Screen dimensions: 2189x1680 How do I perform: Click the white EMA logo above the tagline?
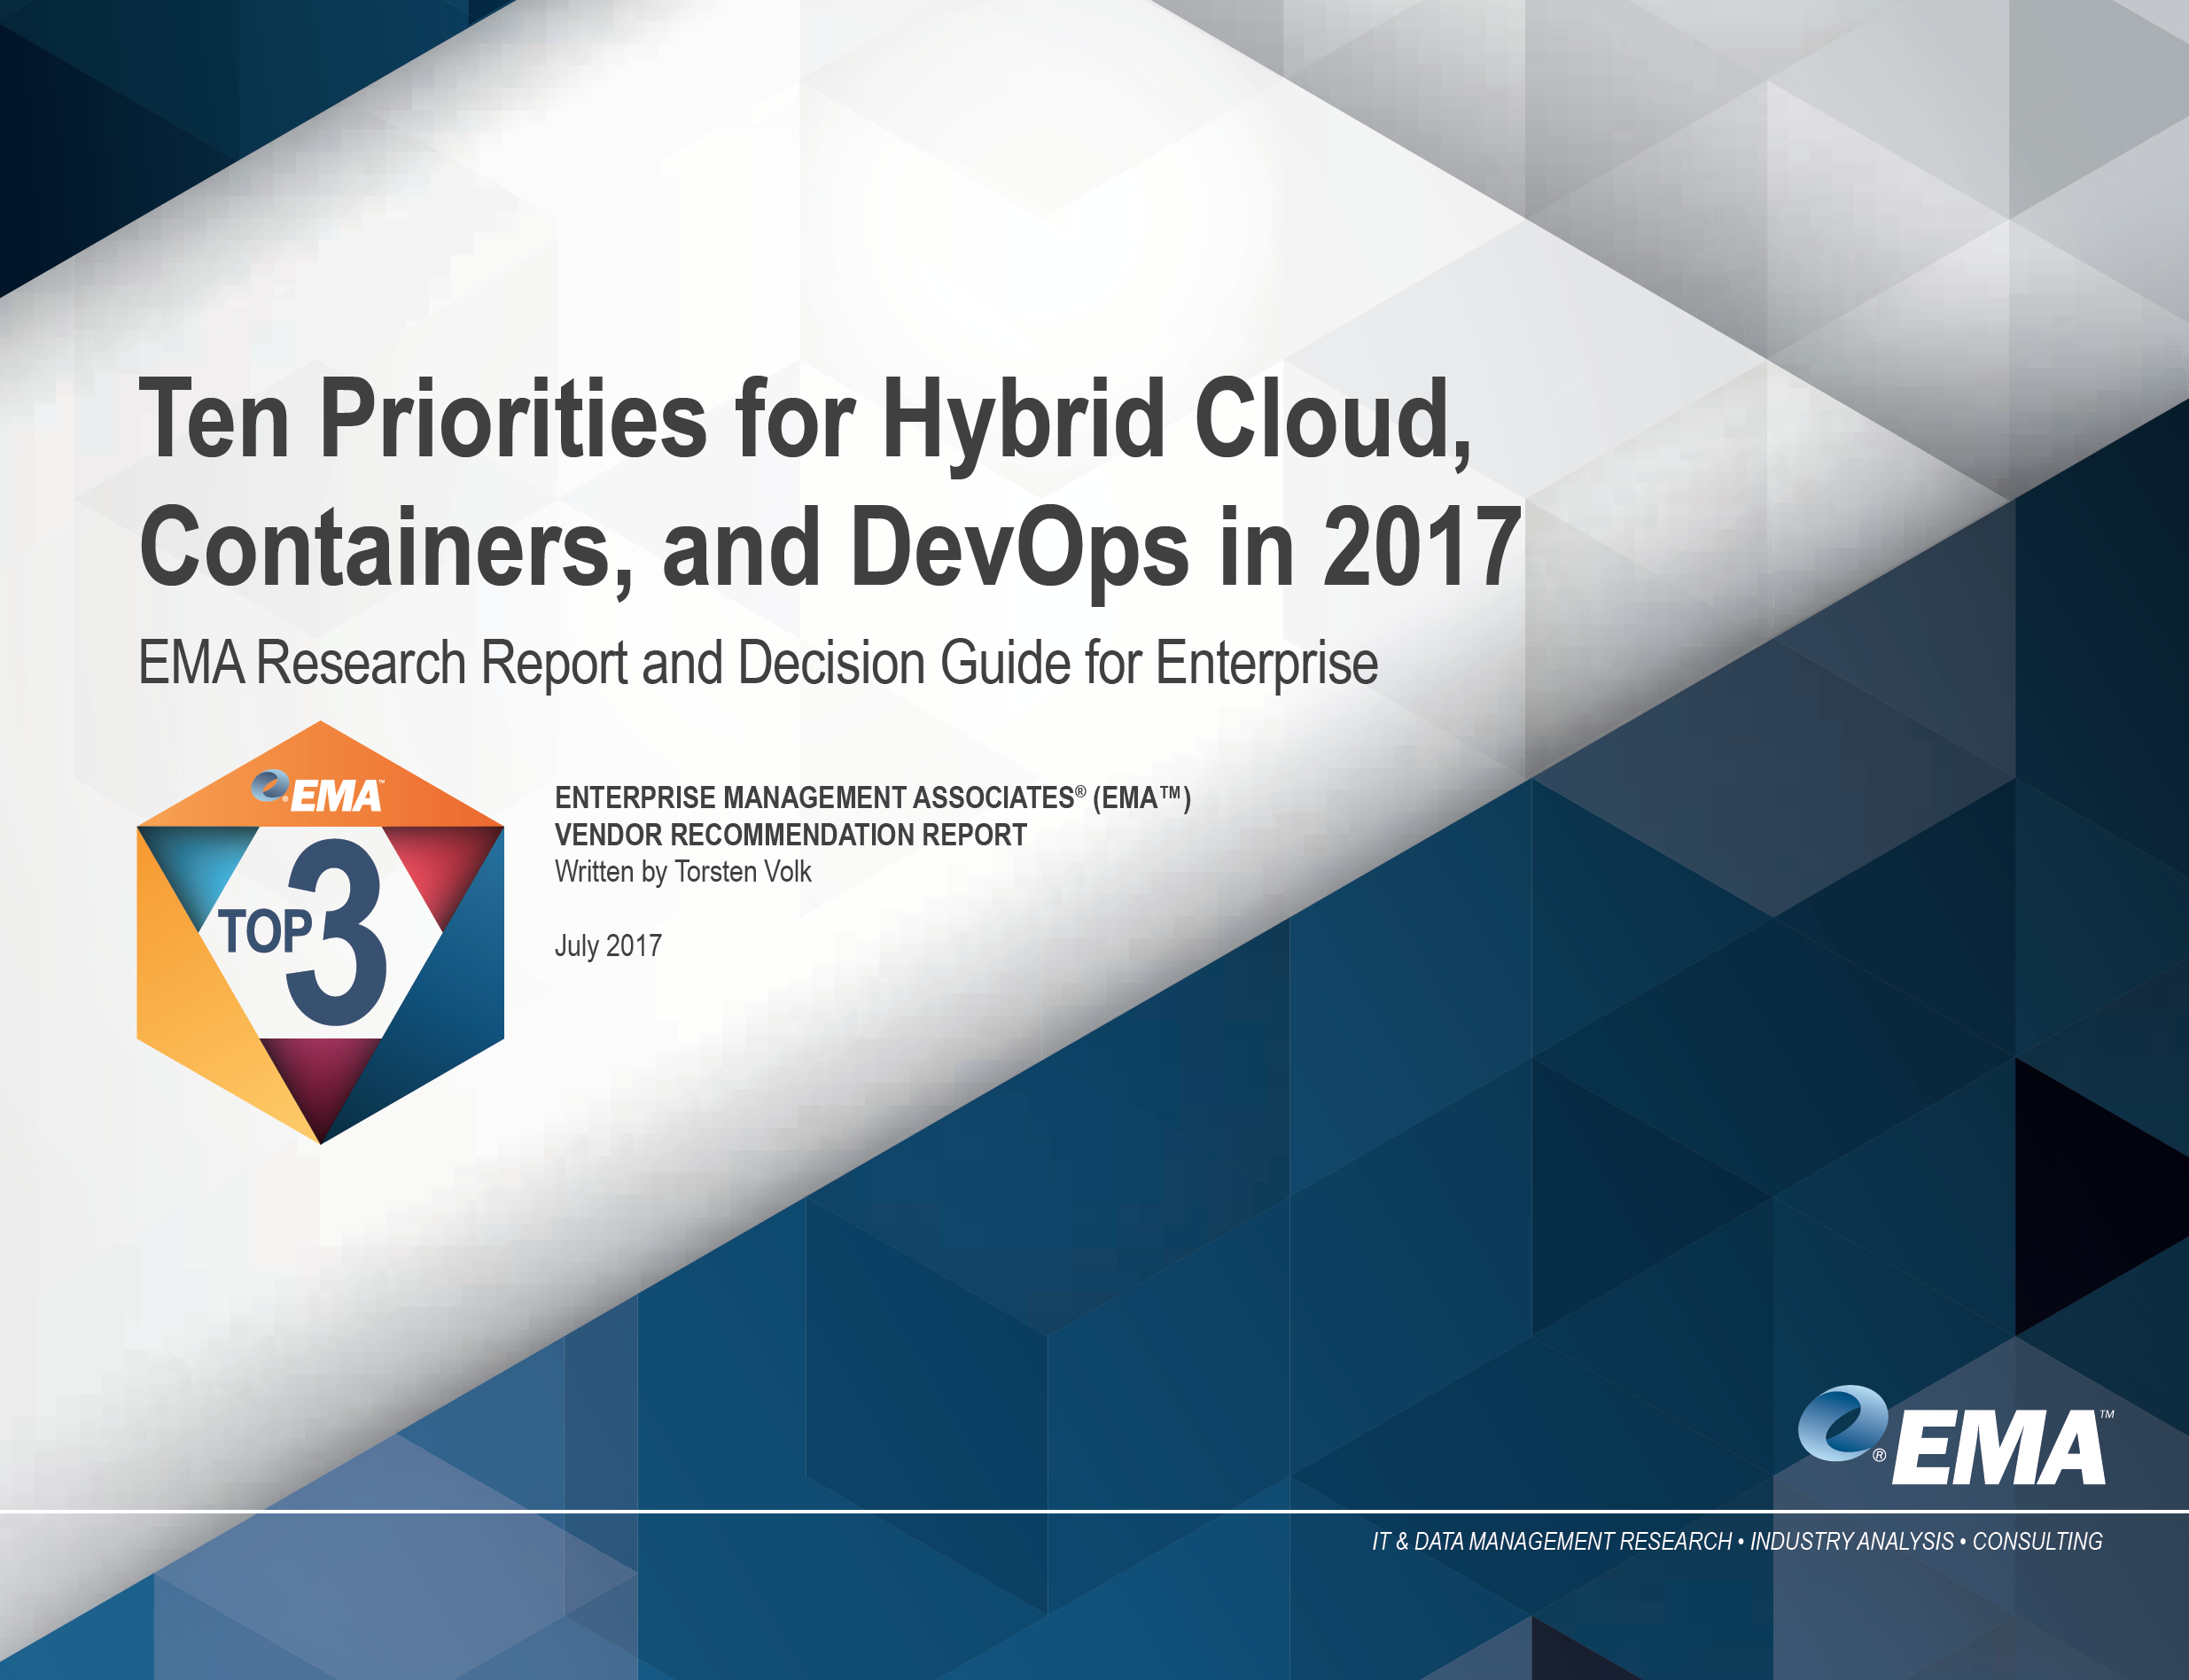(1956, 1437)
